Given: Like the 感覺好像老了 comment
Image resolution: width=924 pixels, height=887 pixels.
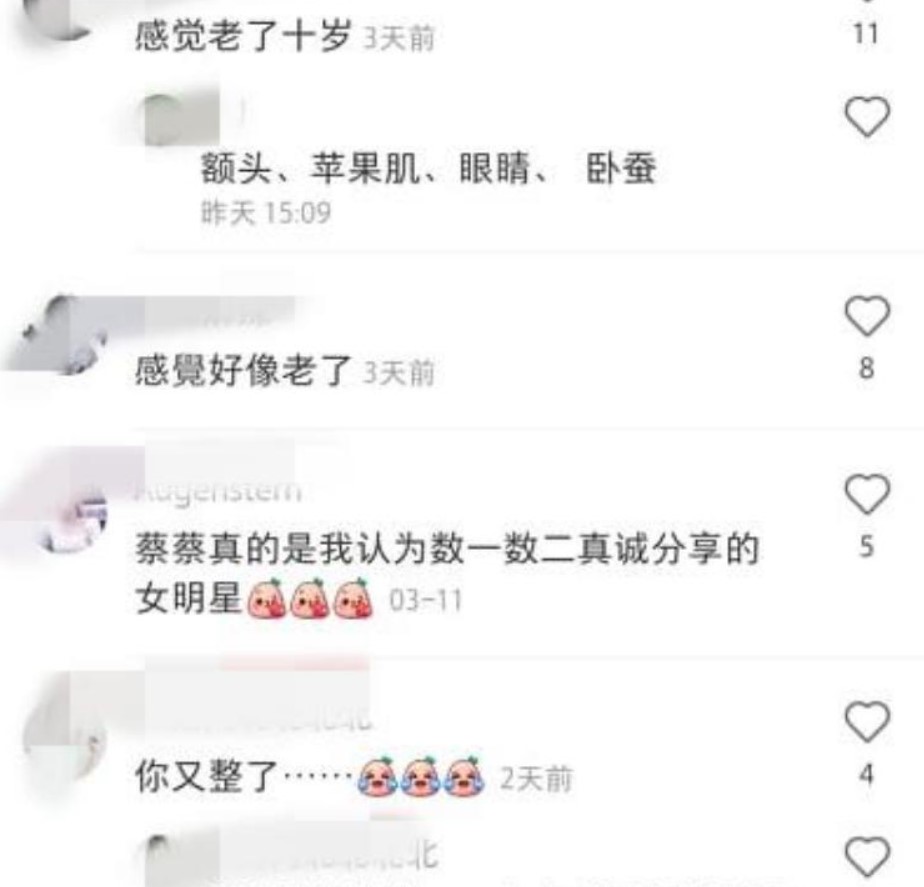Looking at the screenshot, I should [867, 315].
